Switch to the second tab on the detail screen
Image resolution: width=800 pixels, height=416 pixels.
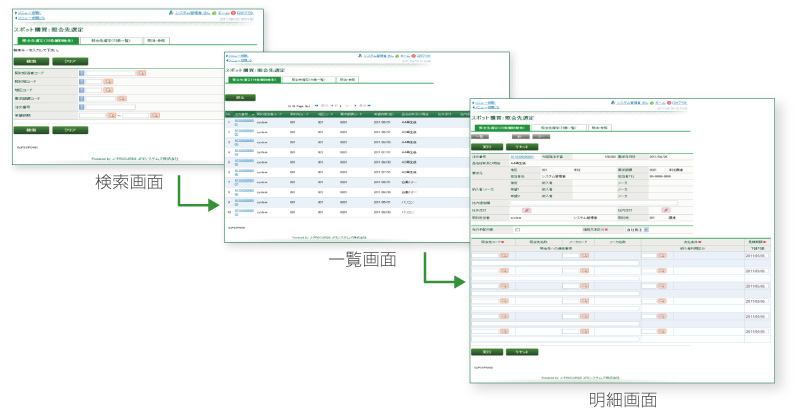[x=555, y=128]
